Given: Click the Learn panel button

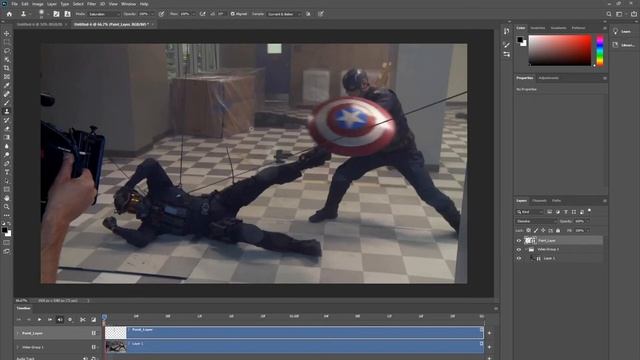Looking at the screenshot, I should pos(622,31).
